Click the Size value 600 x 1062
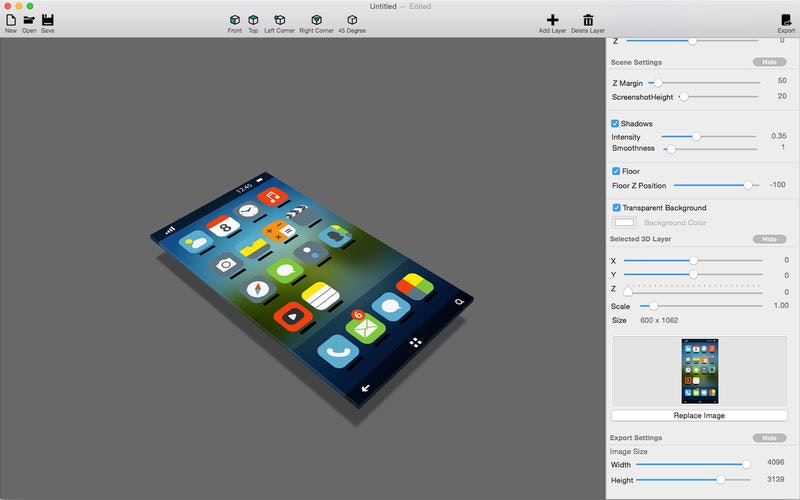This screenshot has height=500, width=800. click(659, 320)
